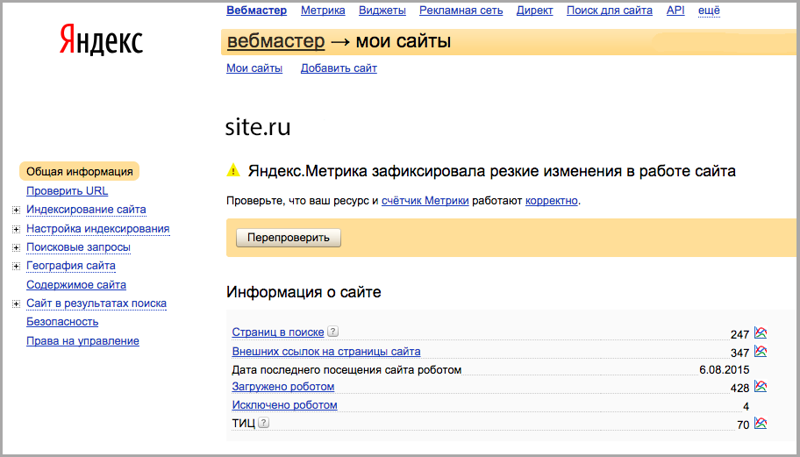Click the value 428 for Загружено роботом
Viewport: 800px width, 457px height.
pyautogui.click(x=739, y=388)
